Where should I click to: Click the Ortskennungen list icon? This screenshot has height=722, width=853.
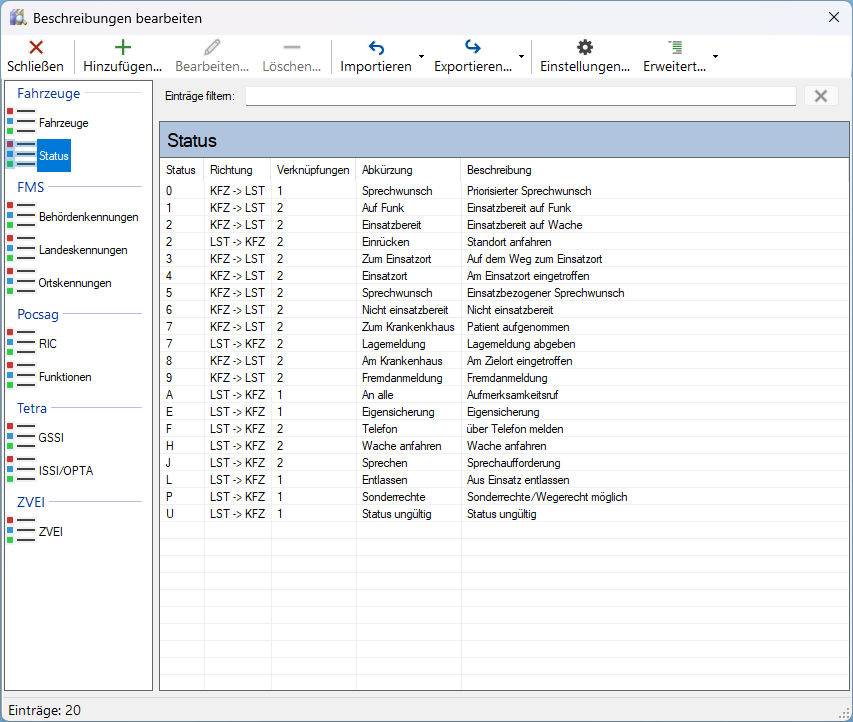(21, 281)
